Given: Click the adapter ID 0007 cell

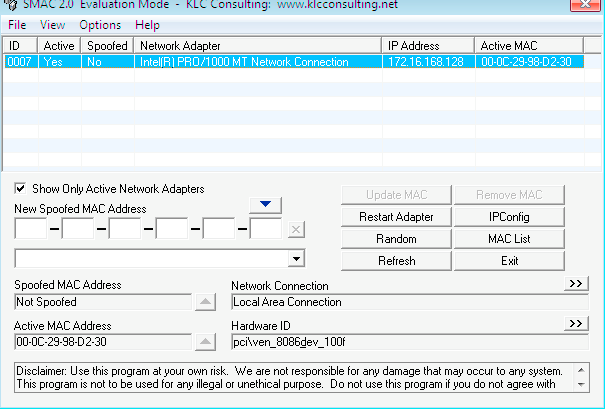Looking at the screenshot, I should (20, 62).
